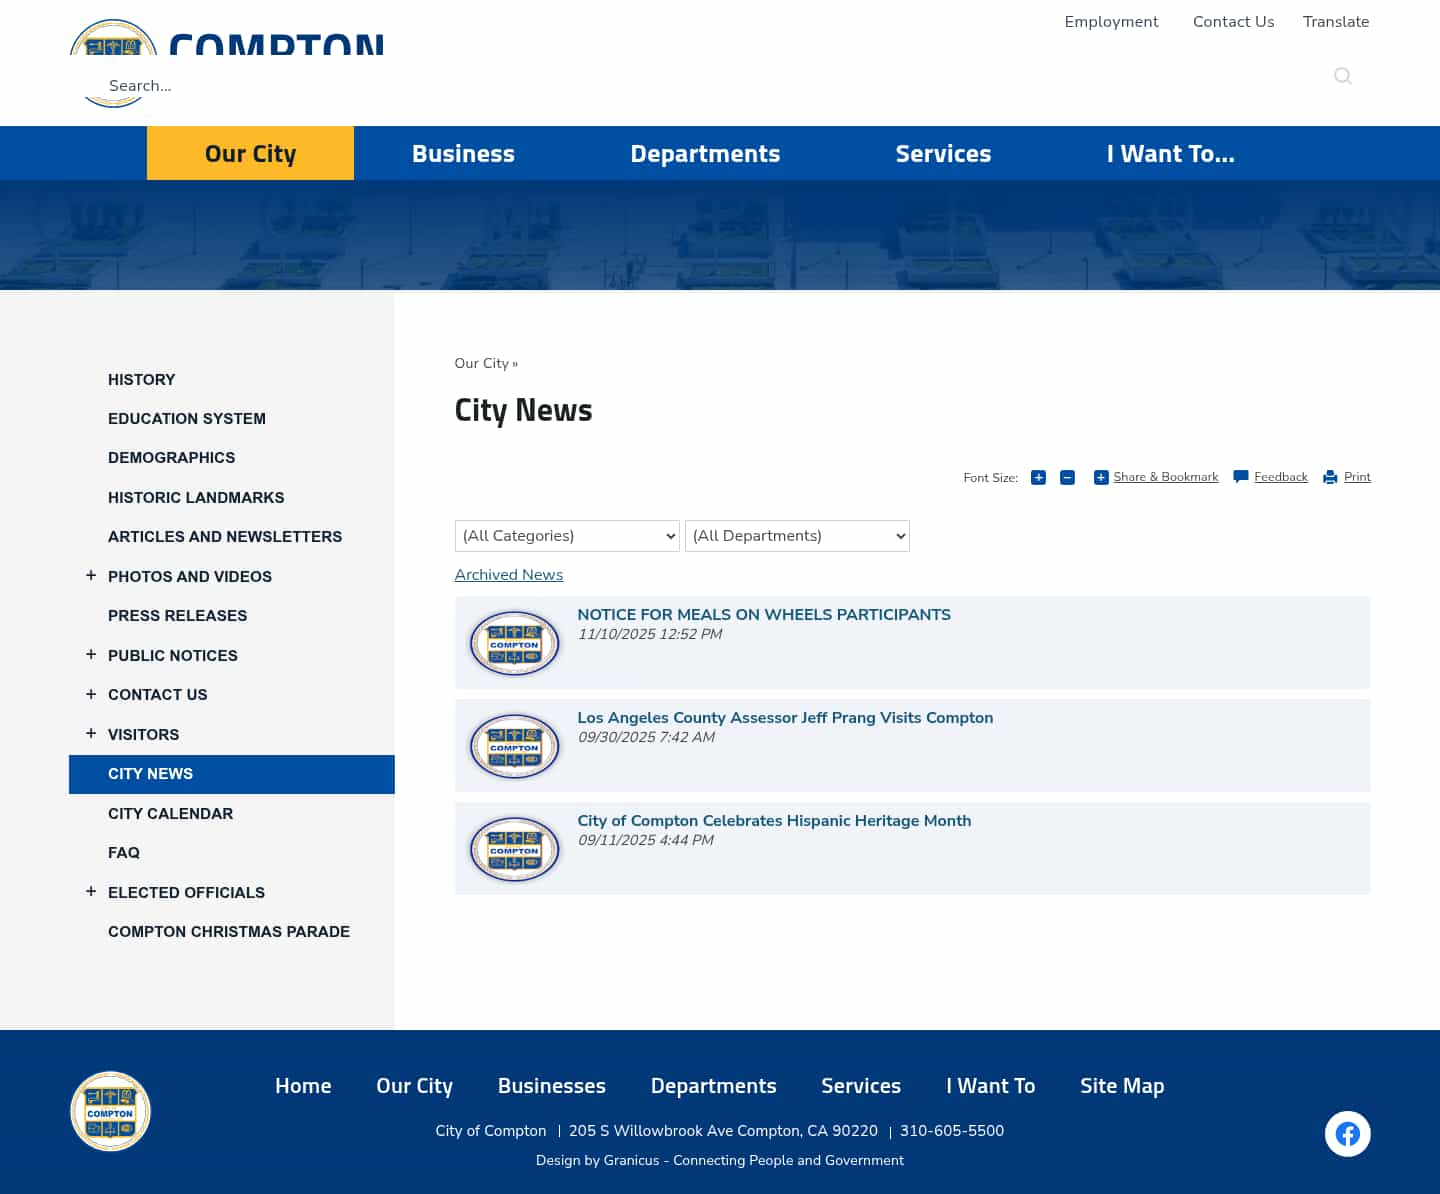
Task: Click the Feedback speech bubble icon
Action: tap(1240, 477)
